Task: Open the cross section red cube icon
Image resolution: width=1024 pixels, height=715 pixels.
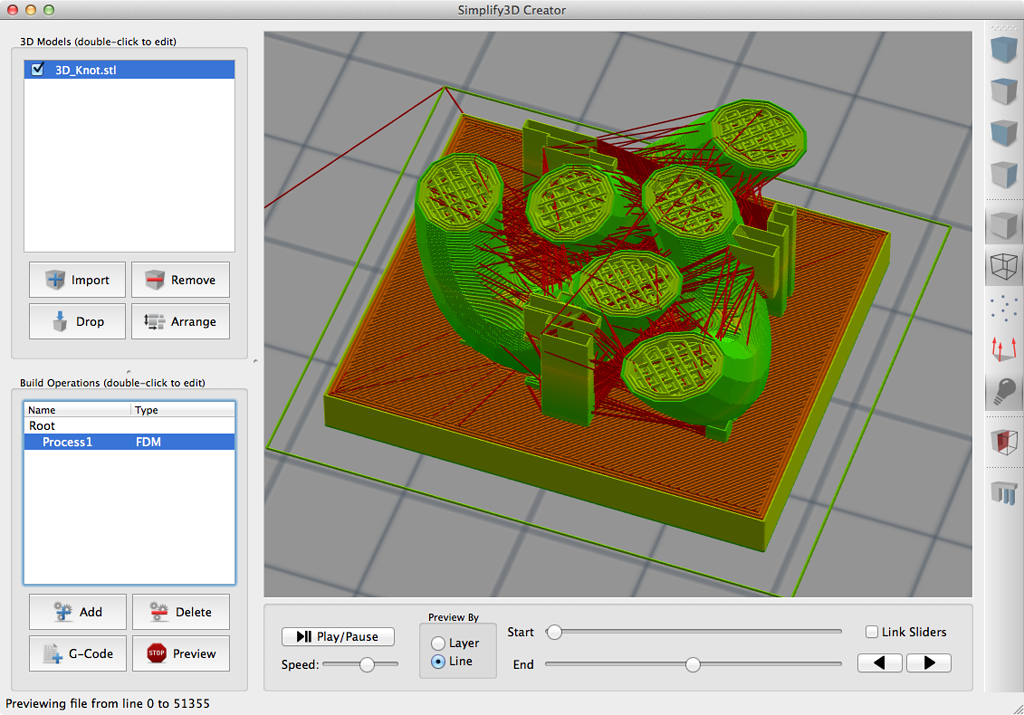Action: (1002, 443)
